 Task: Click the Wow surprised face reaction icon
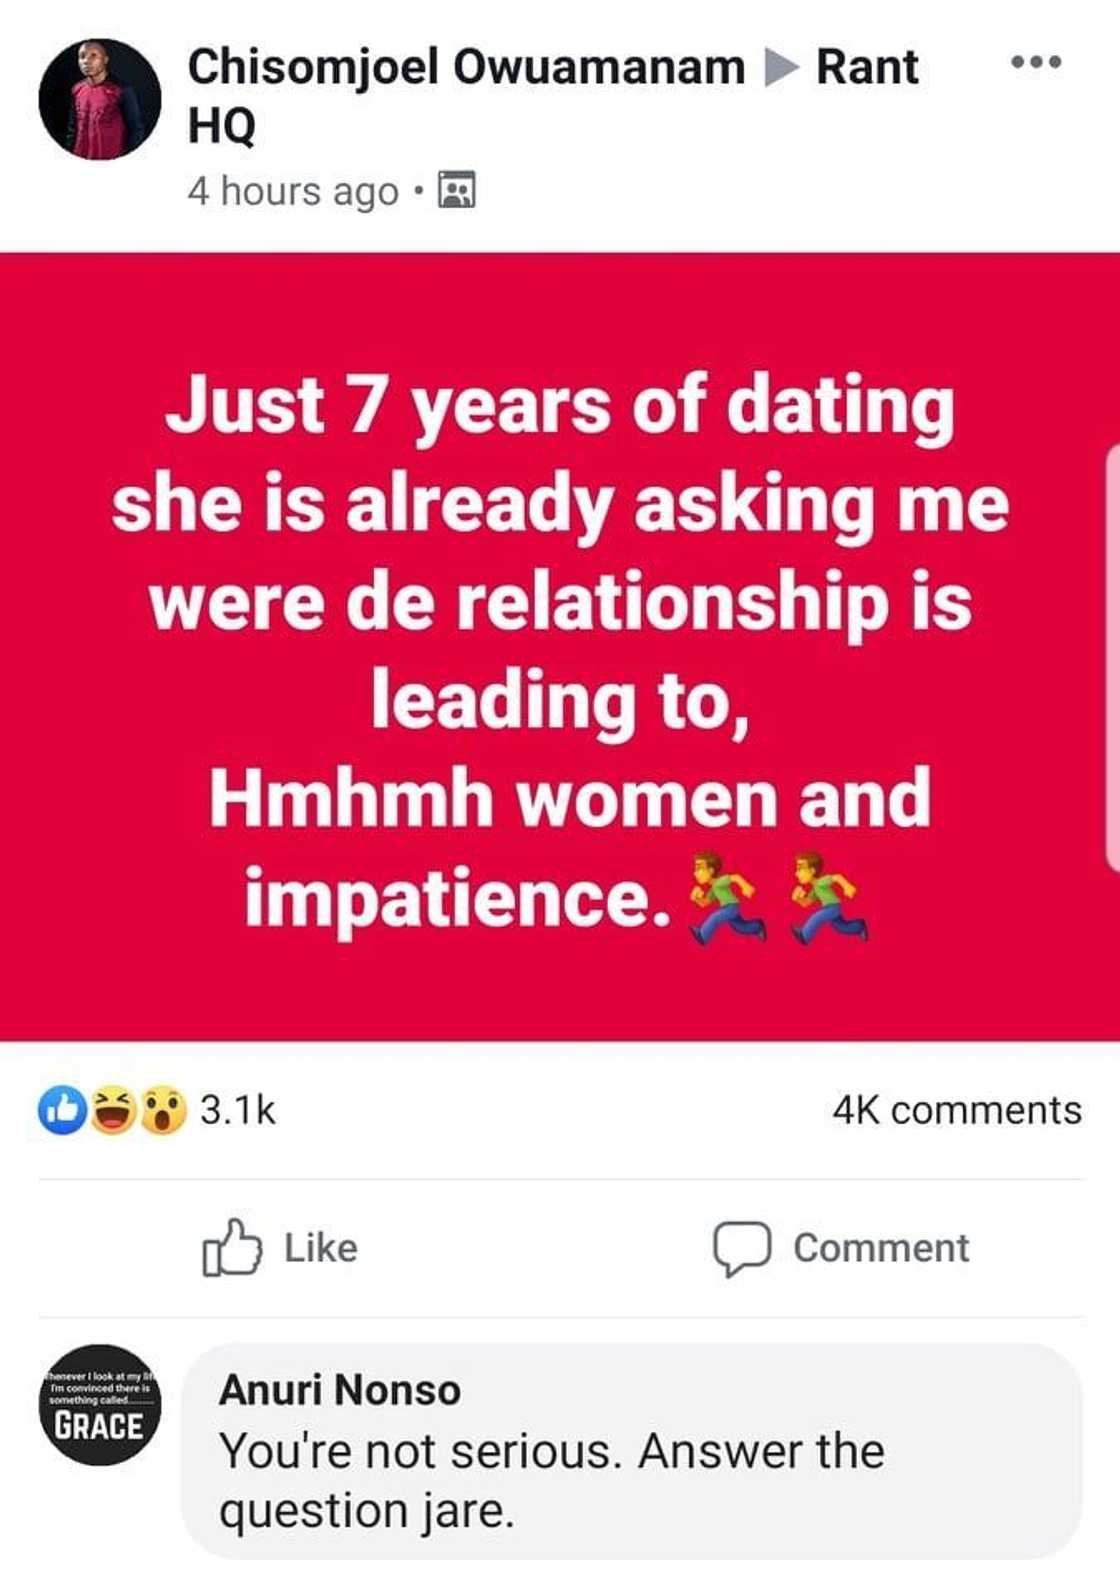(160, 1108)
